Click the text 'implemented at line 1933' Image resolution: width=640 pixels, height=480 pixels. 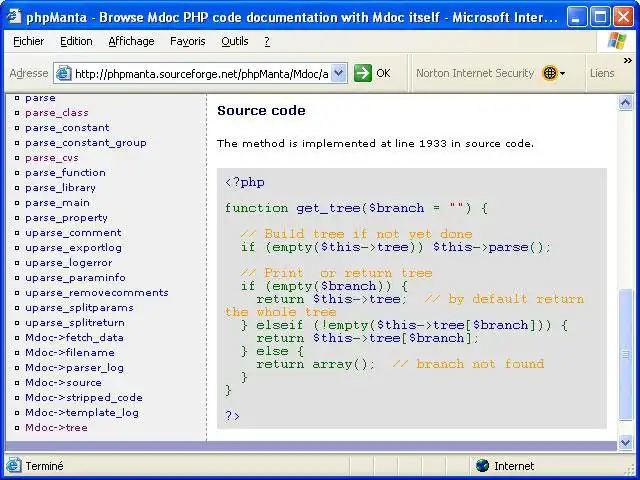coord(374,144)
